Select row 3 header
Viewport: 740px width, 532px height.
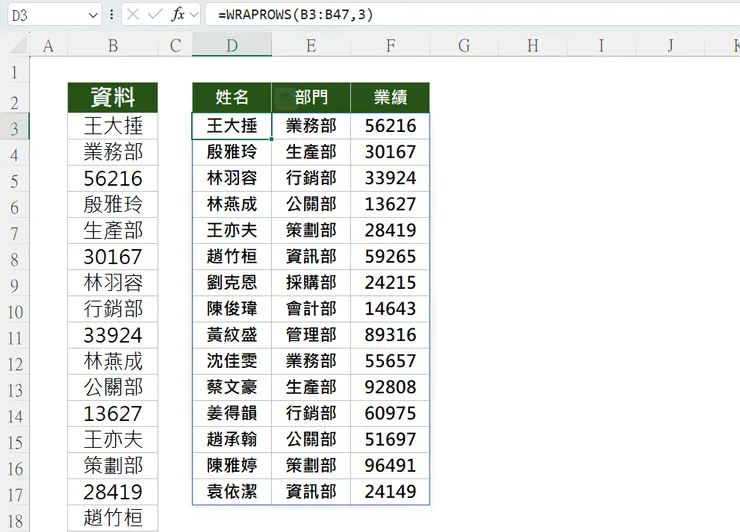coord(15,128)
